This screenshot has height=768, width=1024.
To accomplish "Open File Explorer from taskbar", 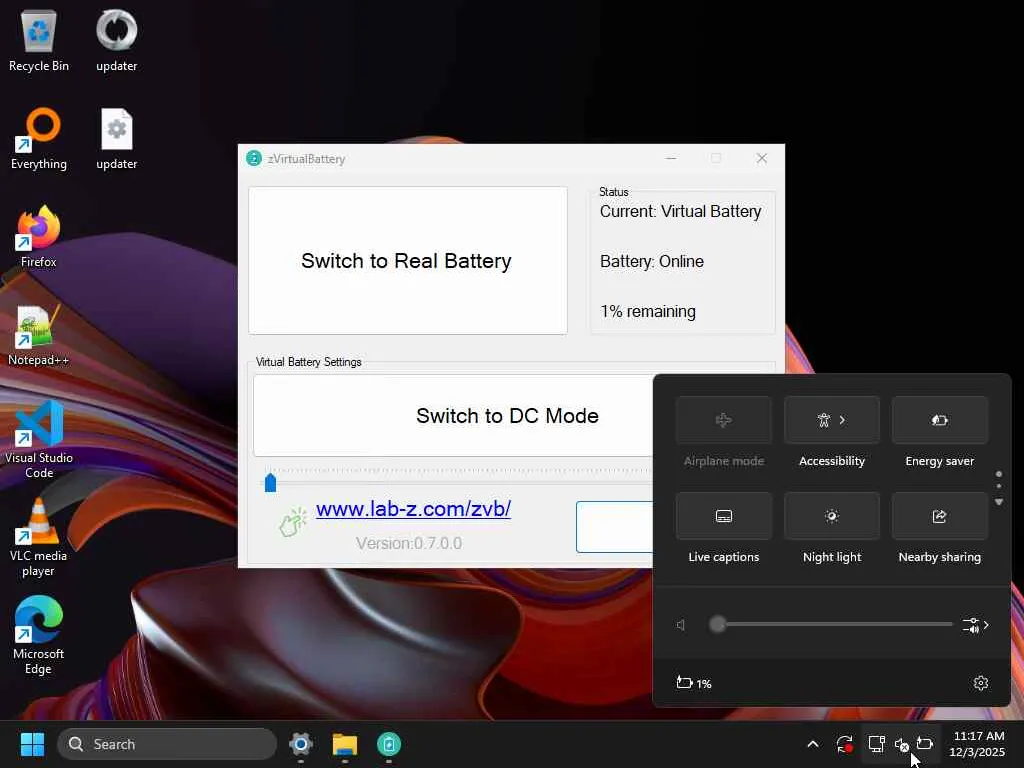I will click(345, 744).
